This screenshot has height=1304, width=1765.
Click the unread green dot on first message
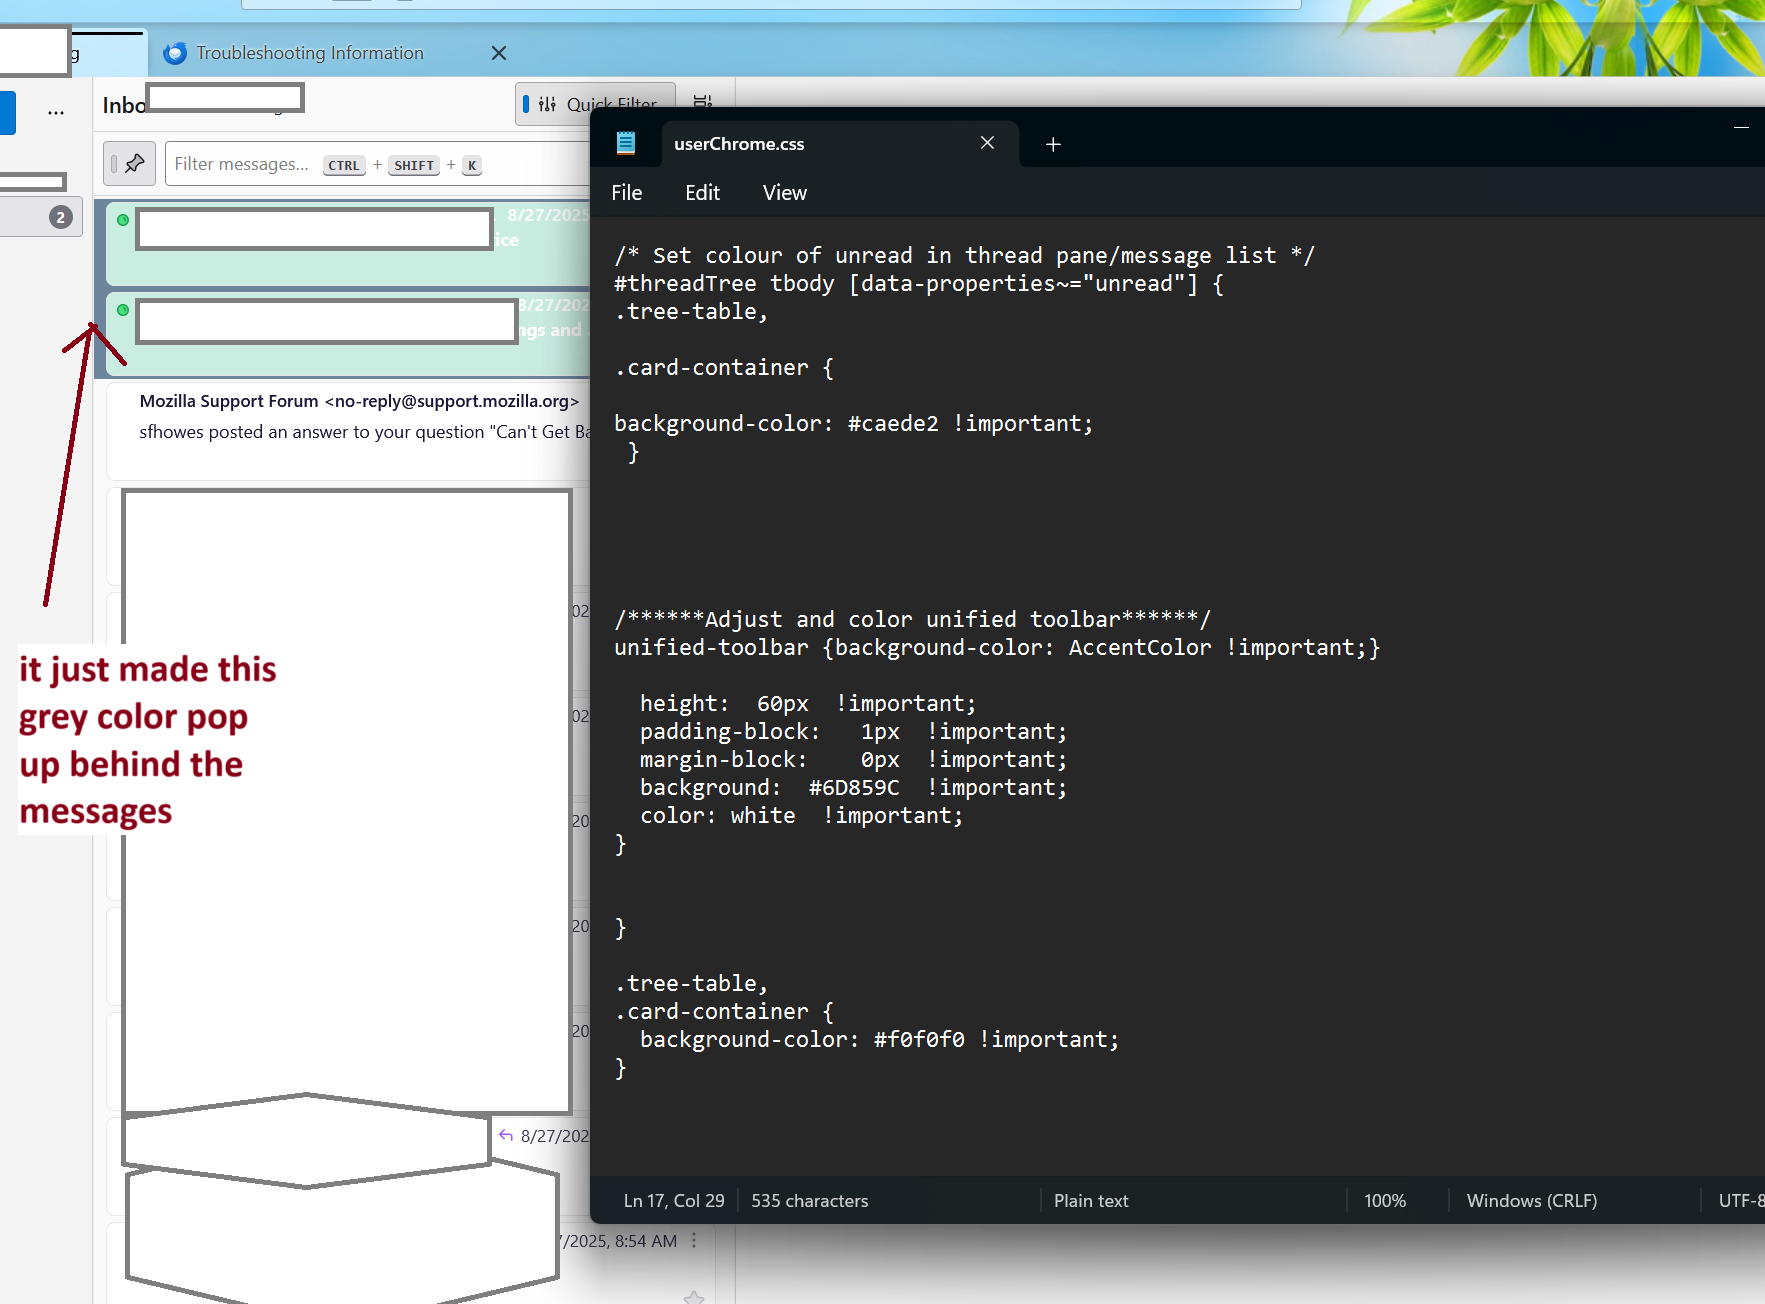pyautogui.click(x=123, y=220)
